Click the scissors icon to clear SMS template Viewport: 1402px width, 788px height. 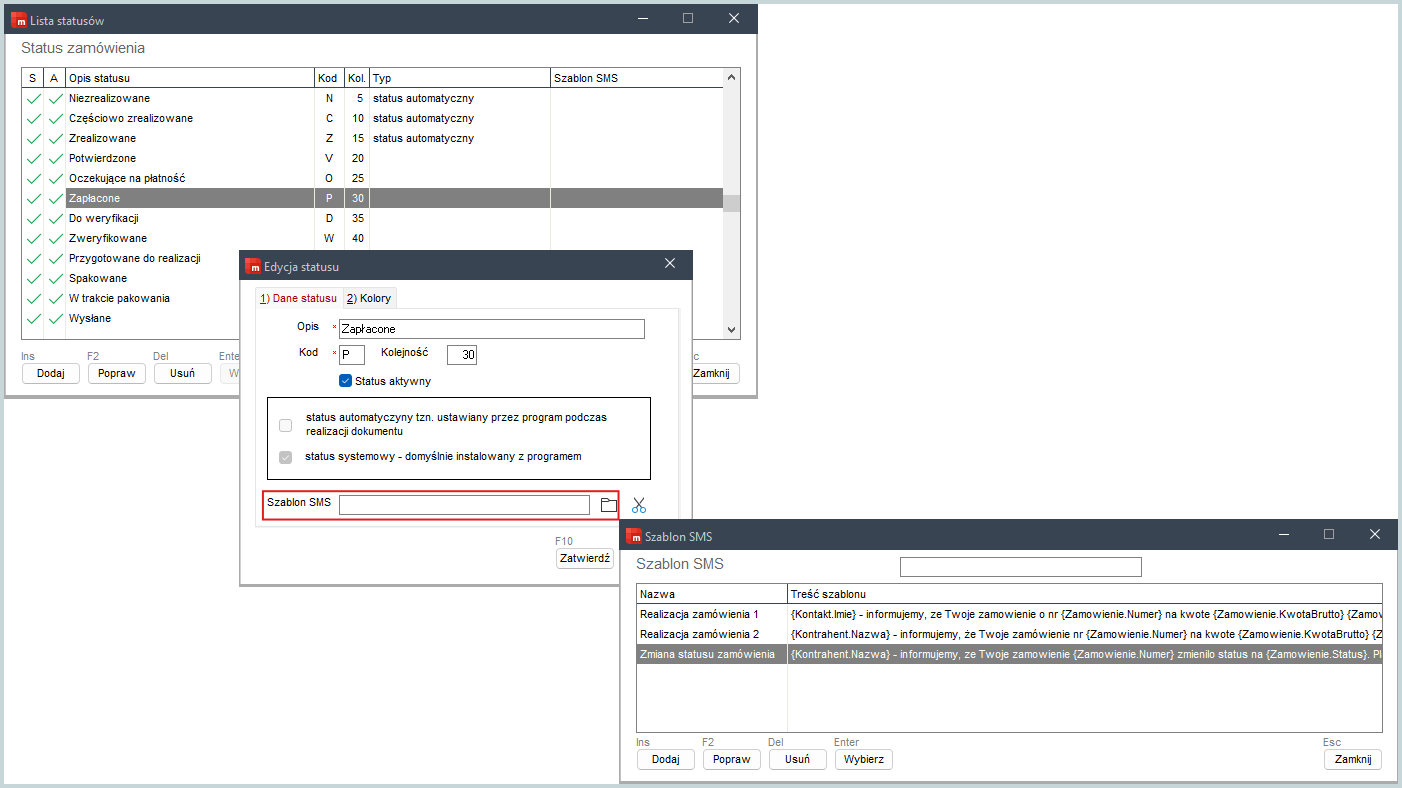639,505
